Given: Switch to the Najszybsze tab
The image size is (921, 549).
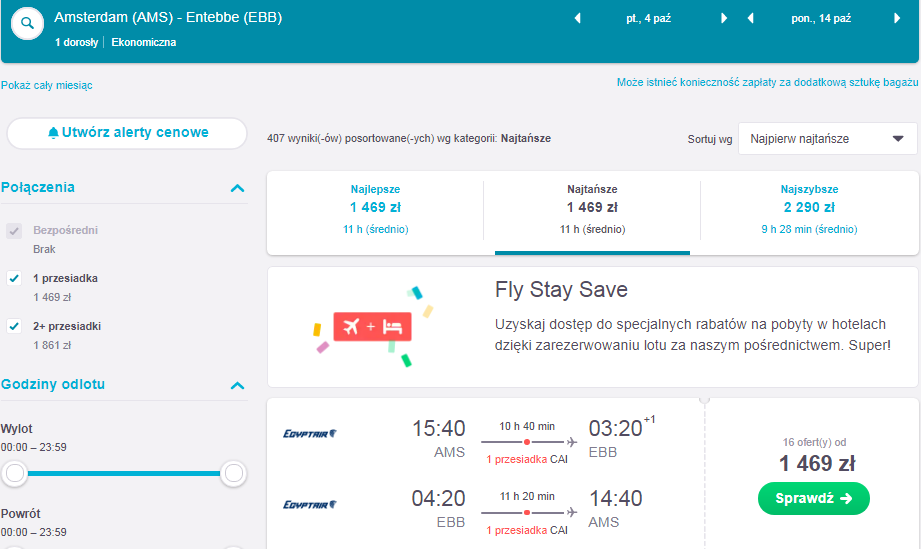Looking at the screenshot, I should [809, 209].
